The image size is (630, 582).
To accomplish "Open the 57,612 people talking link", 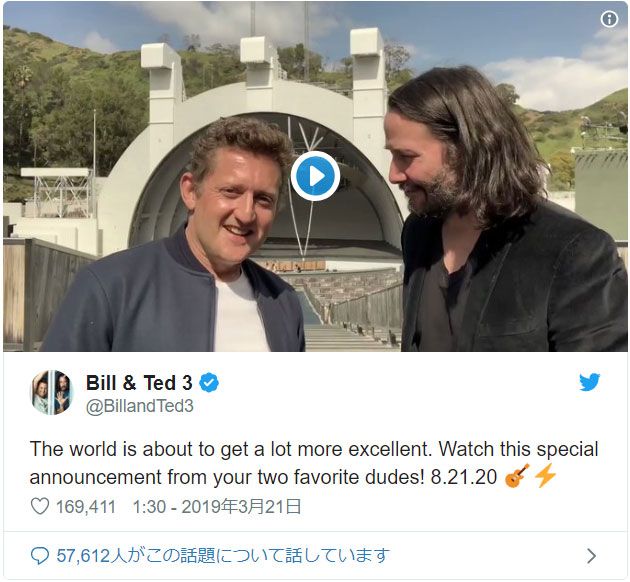I will [223, 556].
